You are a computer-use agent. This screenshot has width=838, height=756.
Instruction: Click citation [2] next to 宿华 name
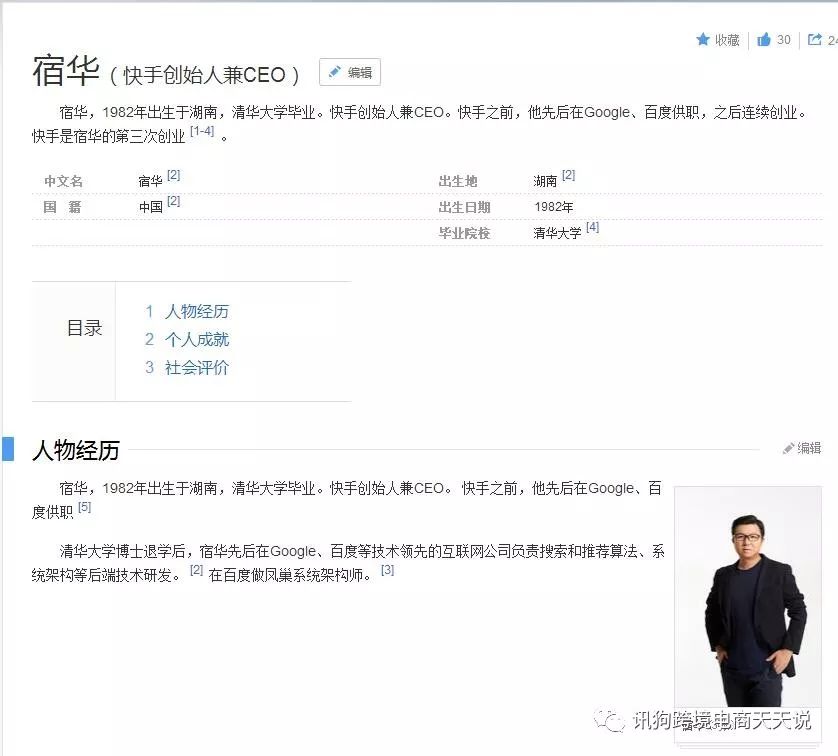pos(174,175)
